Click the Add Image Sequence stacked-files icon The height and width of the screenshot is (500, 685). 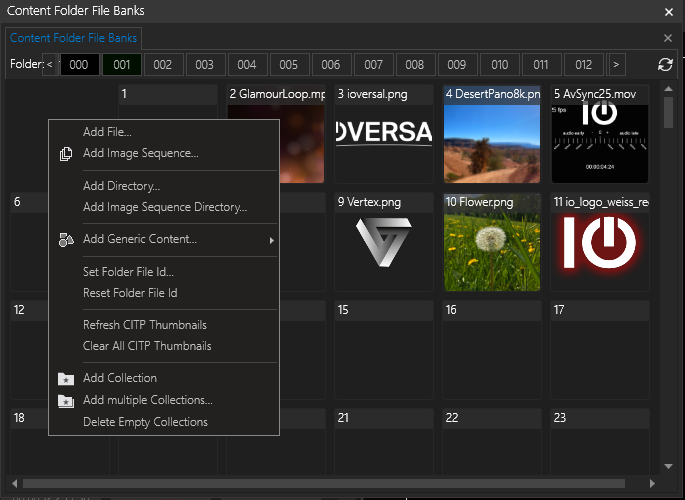coord(66,154)
